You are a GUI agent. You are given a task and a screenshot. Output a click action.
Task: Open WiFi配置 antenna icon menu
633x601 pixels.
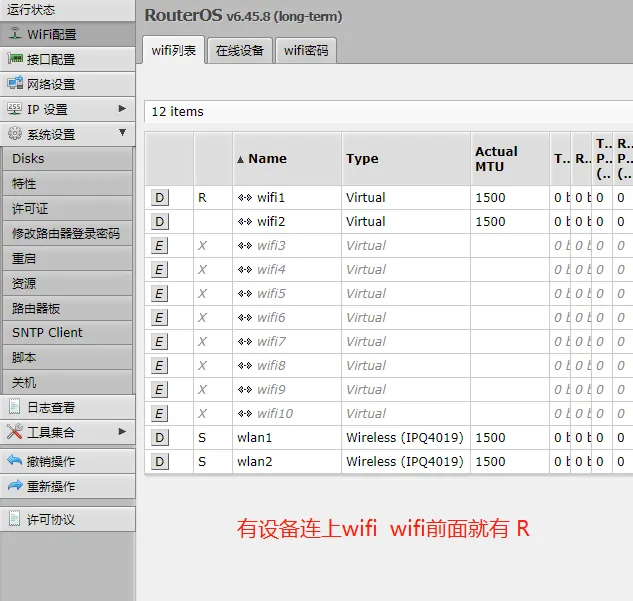pyautogui.click(x=15, y=34)
